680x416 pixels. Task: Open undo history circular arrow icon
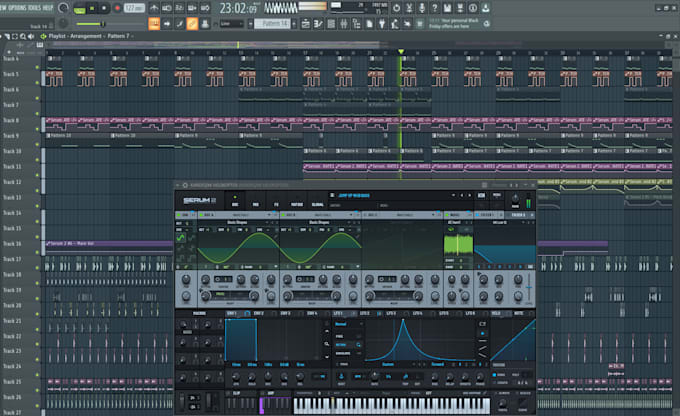396,8
